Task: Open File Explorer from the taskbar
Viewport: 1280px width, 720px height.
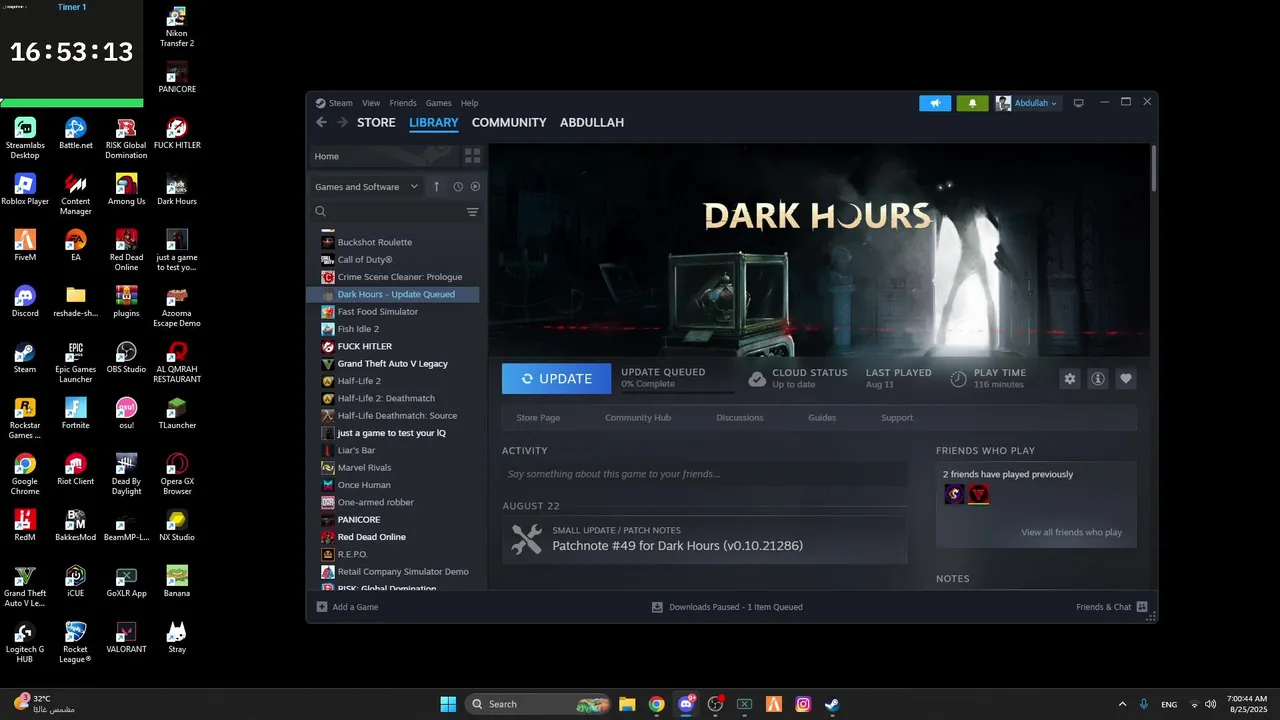Action: (x=627, y=704)
